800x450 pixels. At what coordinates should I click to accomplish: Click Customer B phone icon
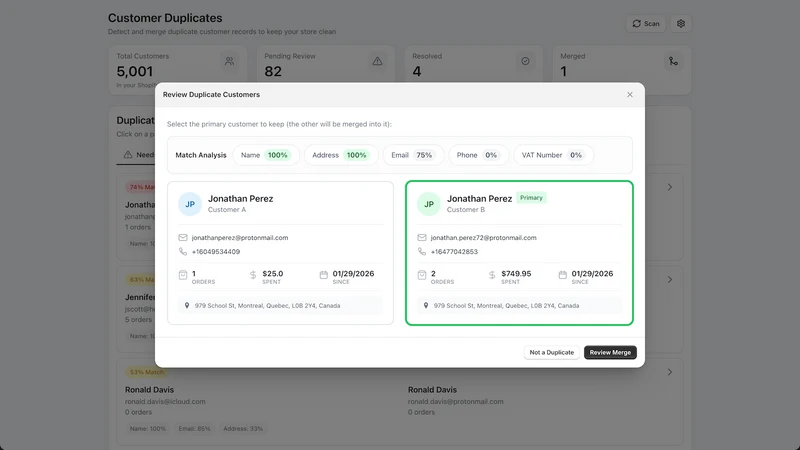[421, 252]
